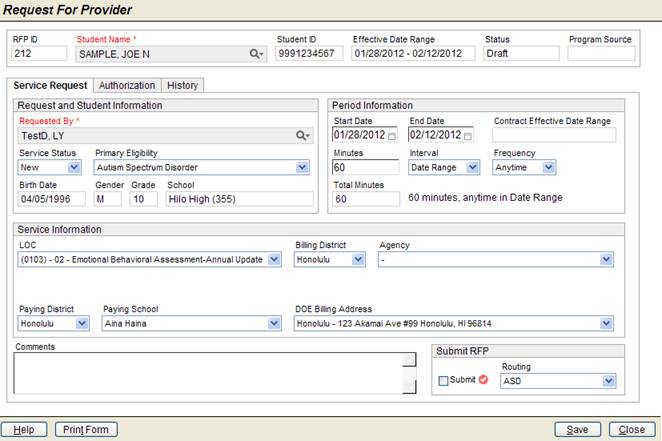Open the Frequency Anytime dropdown
The image size is (662, 441).
[x=524, y=168]
